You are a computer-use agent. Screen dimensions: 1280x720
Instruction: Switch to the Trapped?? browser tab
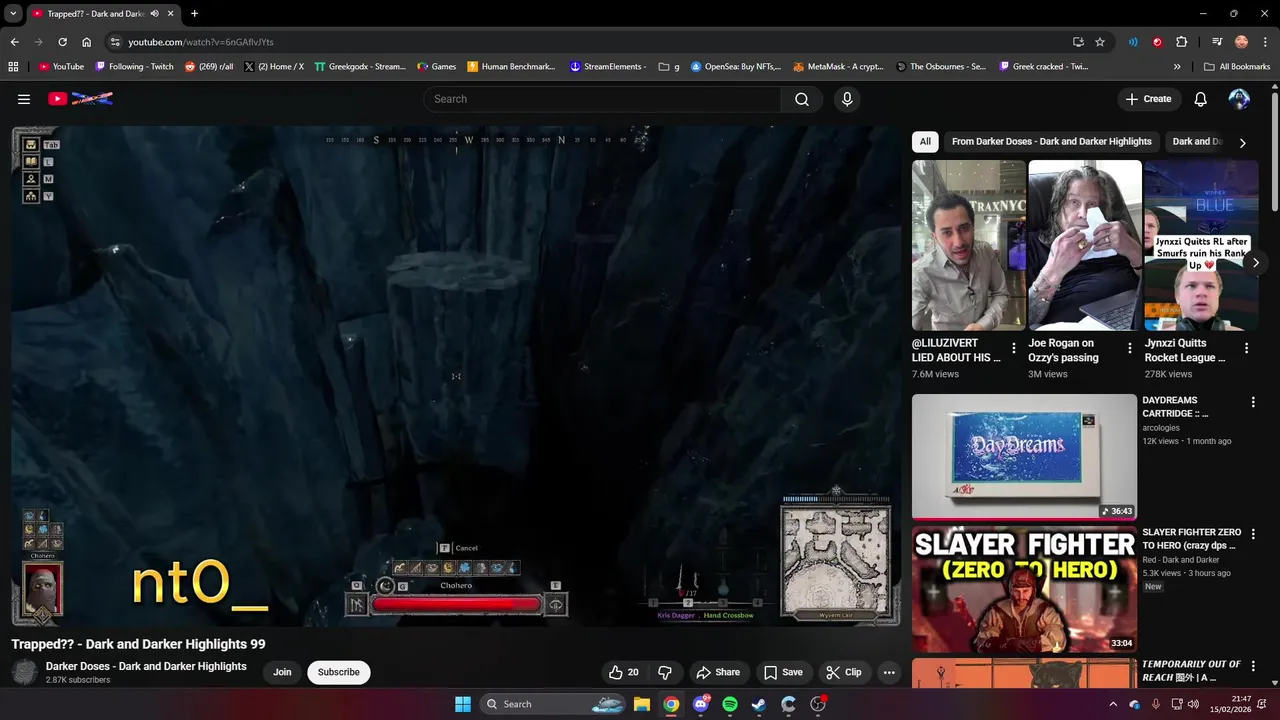click(96, 14)
